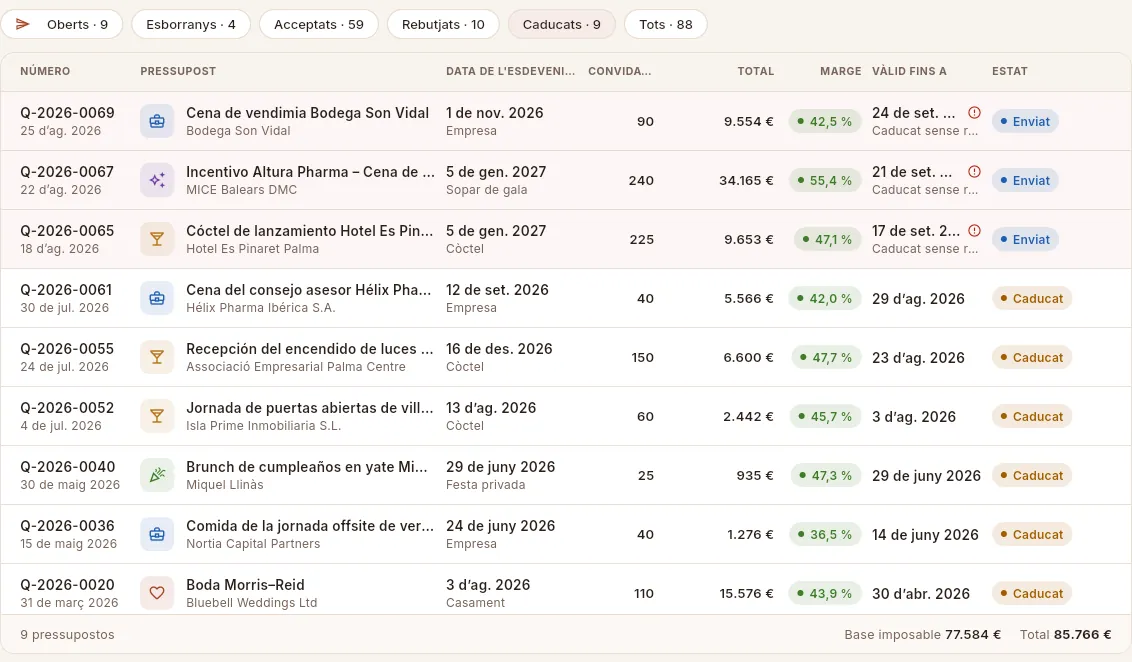1132x662 pixels.
Task: Click the Enviat status badge on Q-2026-0067
Action: tap(1025, 180)
